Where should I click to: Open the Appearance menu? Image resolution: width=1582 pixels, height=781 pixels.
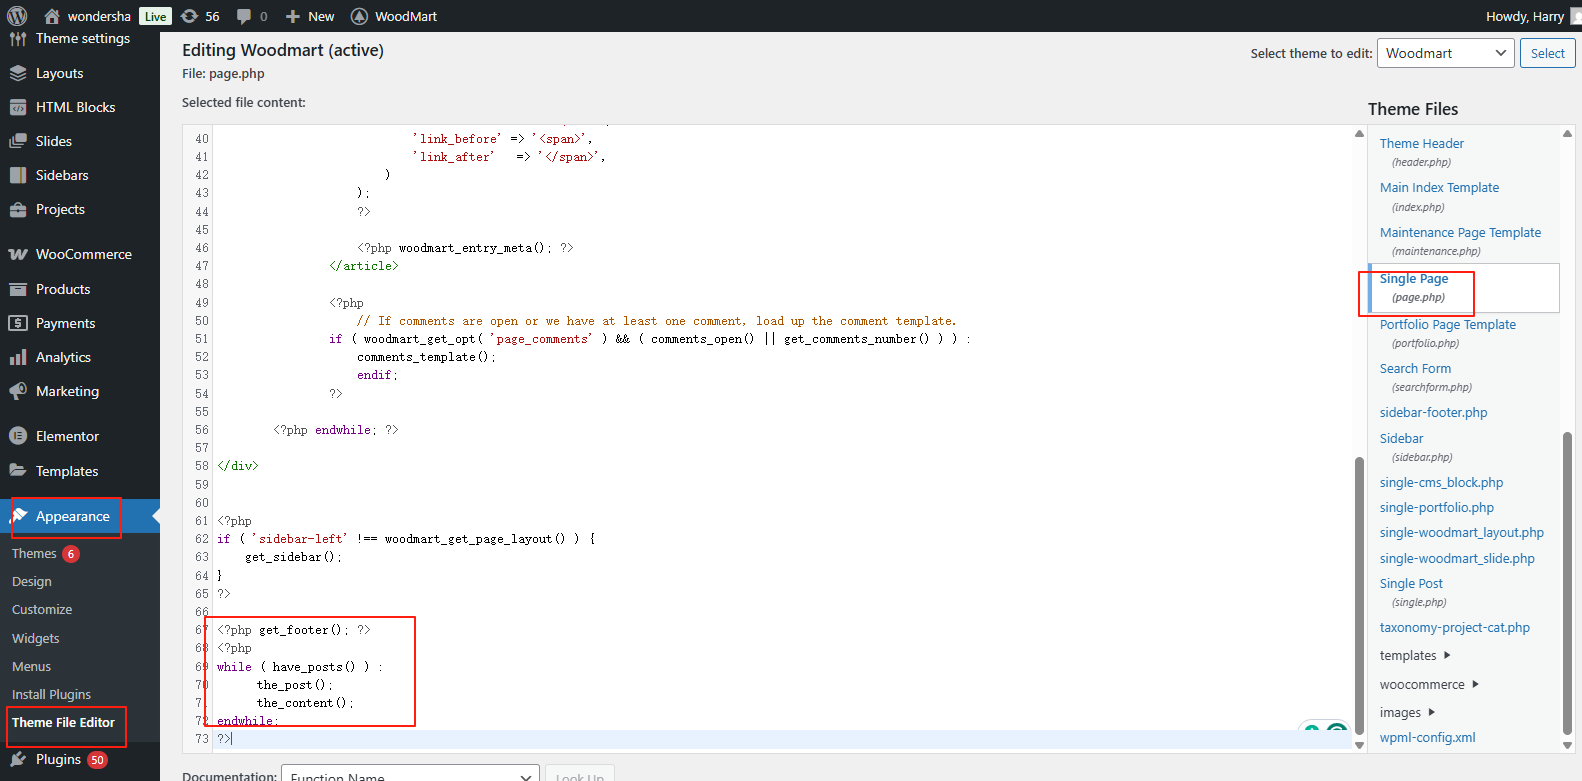(x=72, y=516)
